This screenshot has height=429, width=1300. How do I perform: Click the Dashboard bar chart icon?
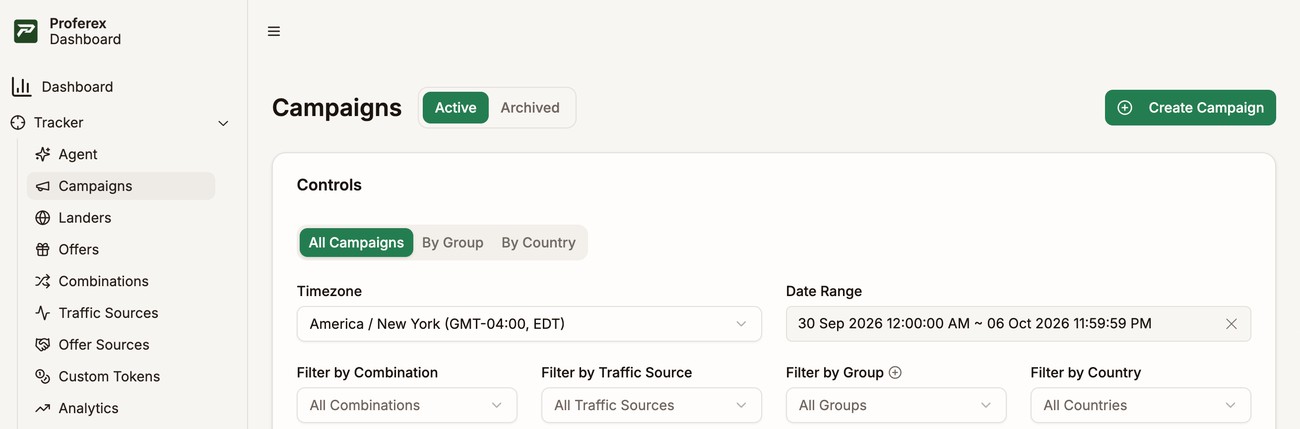click(21, 87)
